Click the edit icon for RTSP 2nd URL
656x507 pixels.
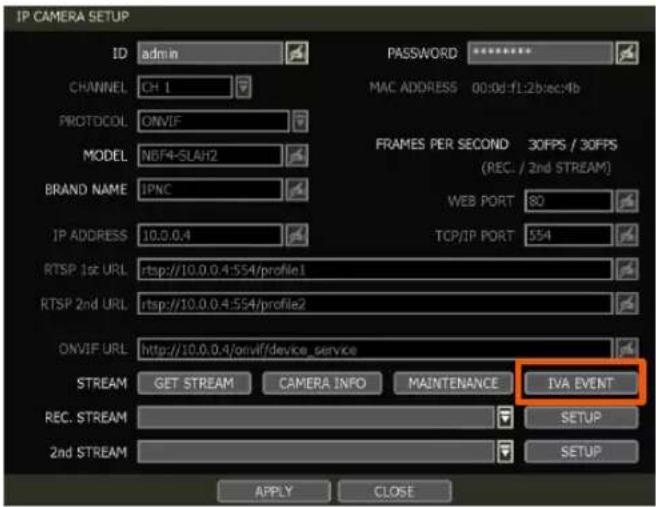627,304
